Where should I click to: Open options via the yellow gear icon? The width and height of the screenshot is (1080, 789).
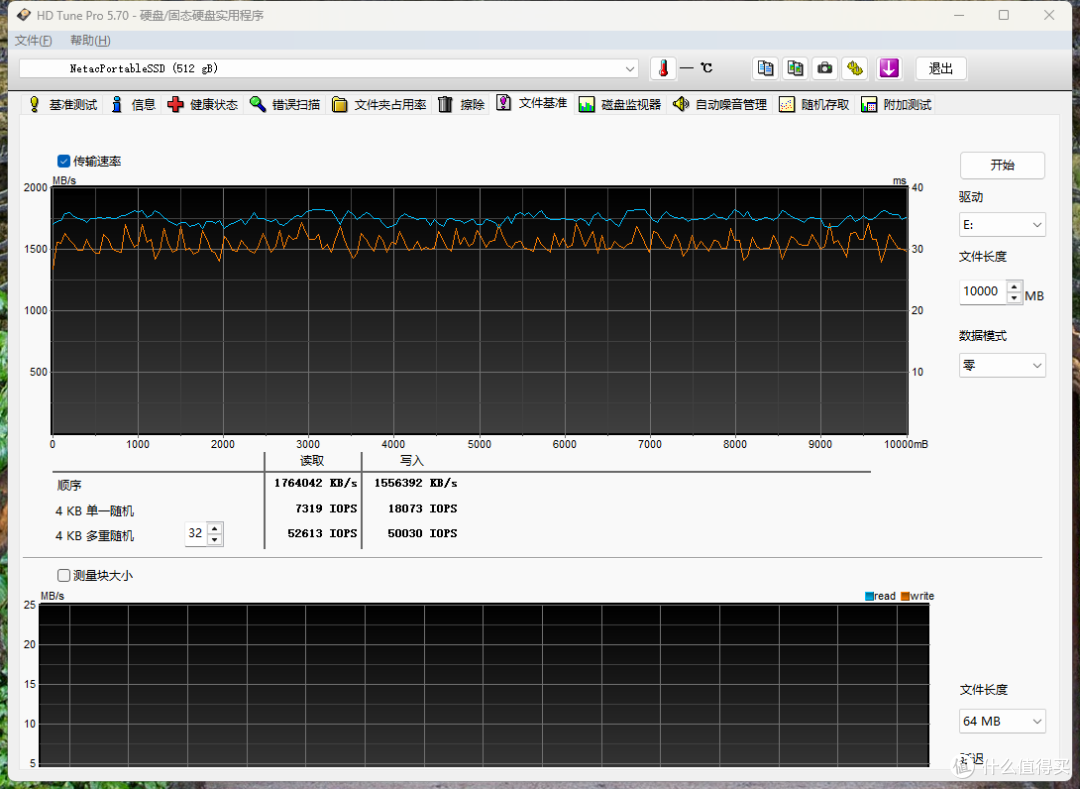click(855, 68)
